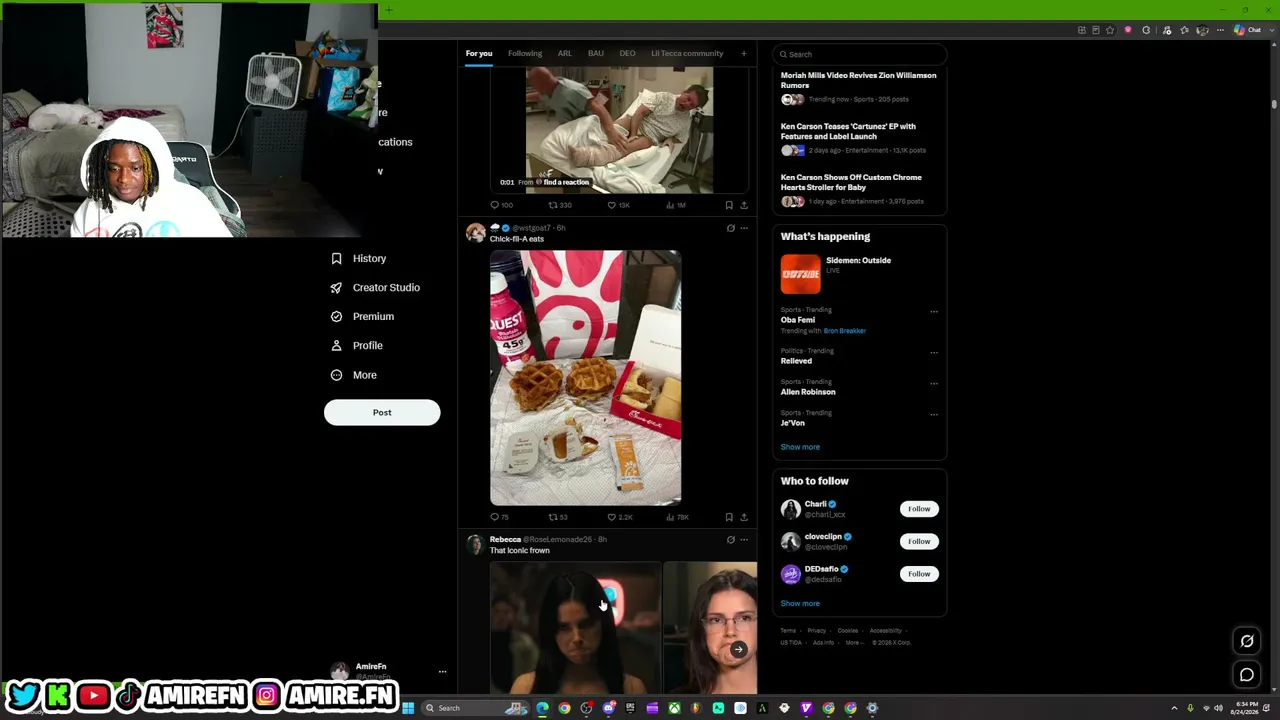Switch to the Following tab

525,53
